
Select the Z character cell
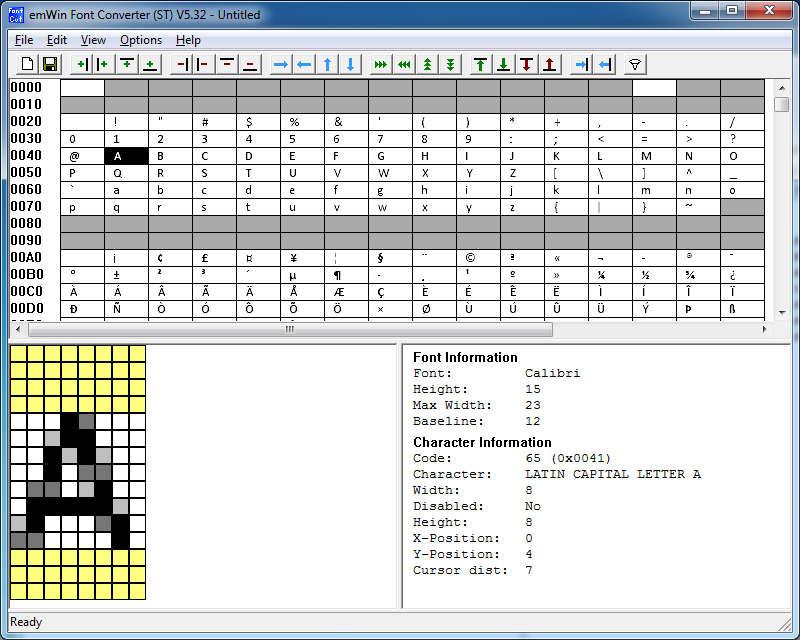click(522, 173)
